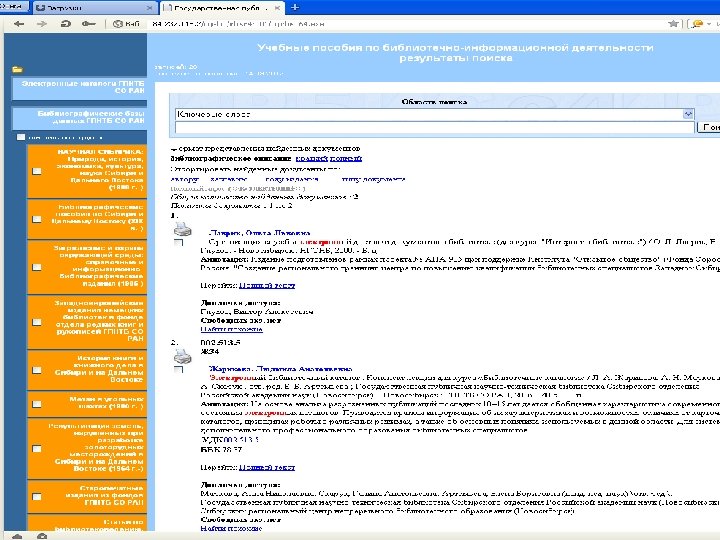
Task: Click the browser address bar
Action: coord(406,24)
